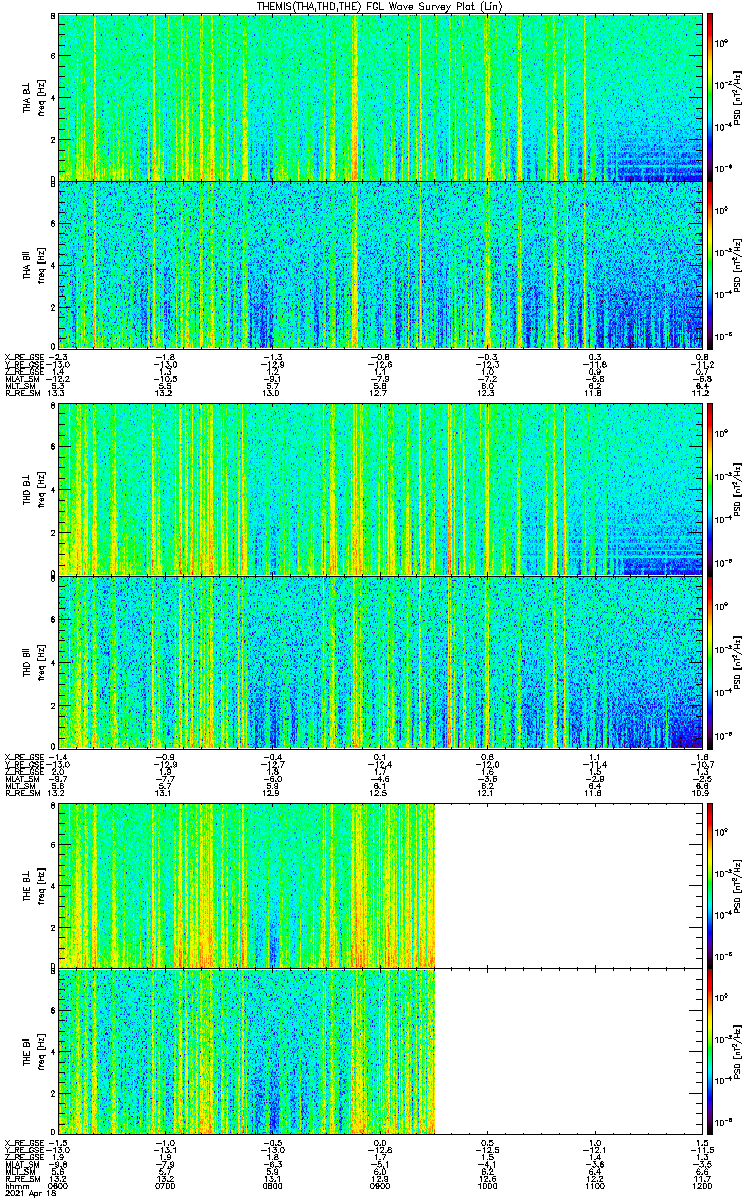Select the THD B-parallel spectrogram panel
This screenshot has width=750, height=1200.
click(x=380, y=661)
